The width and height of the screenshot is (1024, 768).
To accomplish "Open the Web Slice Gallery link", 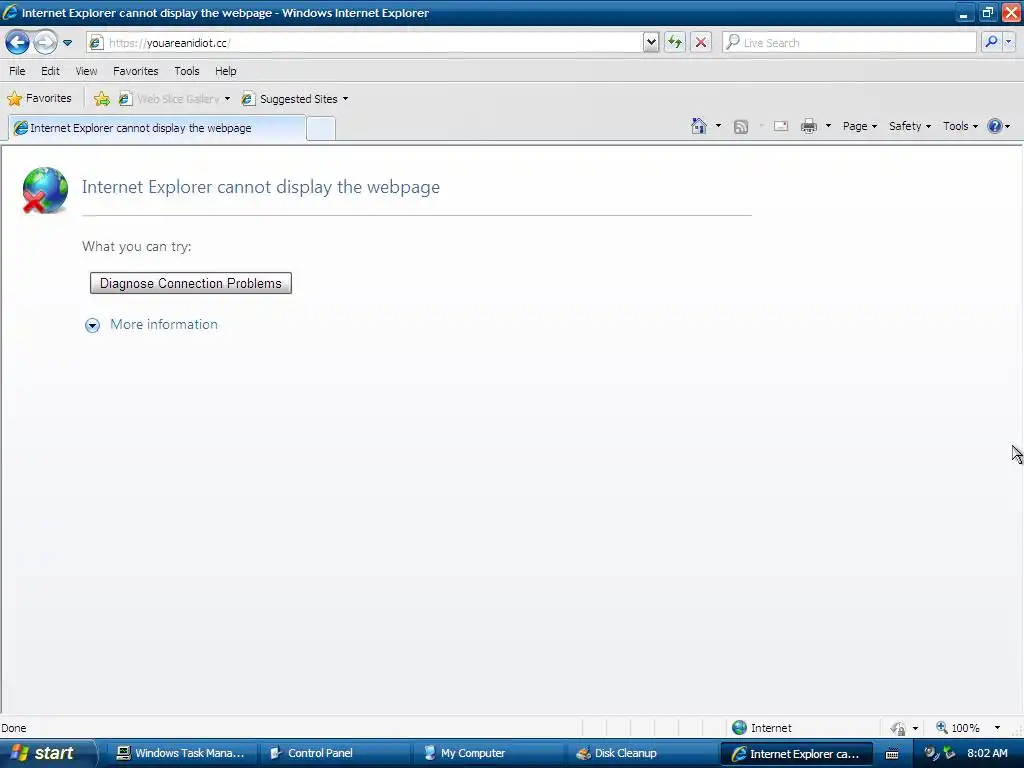I will [x=169, y=99].
